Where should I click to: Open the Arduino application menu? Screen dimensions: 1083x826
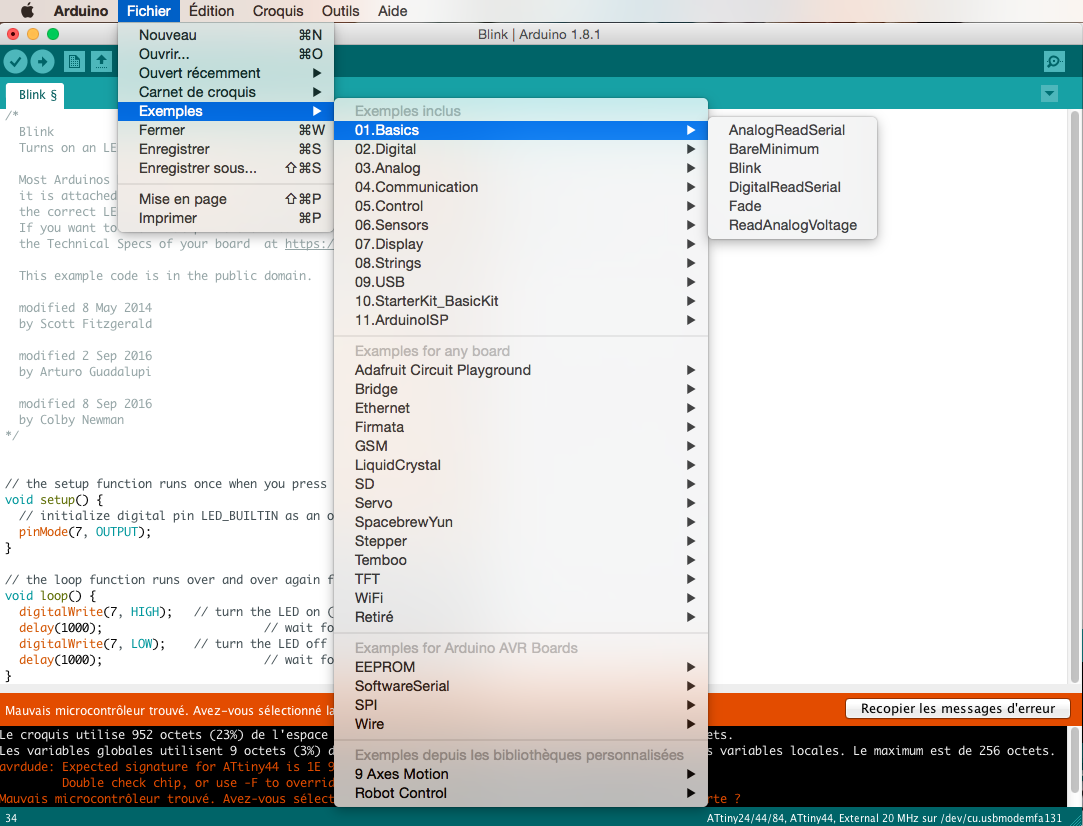point(81,10)
